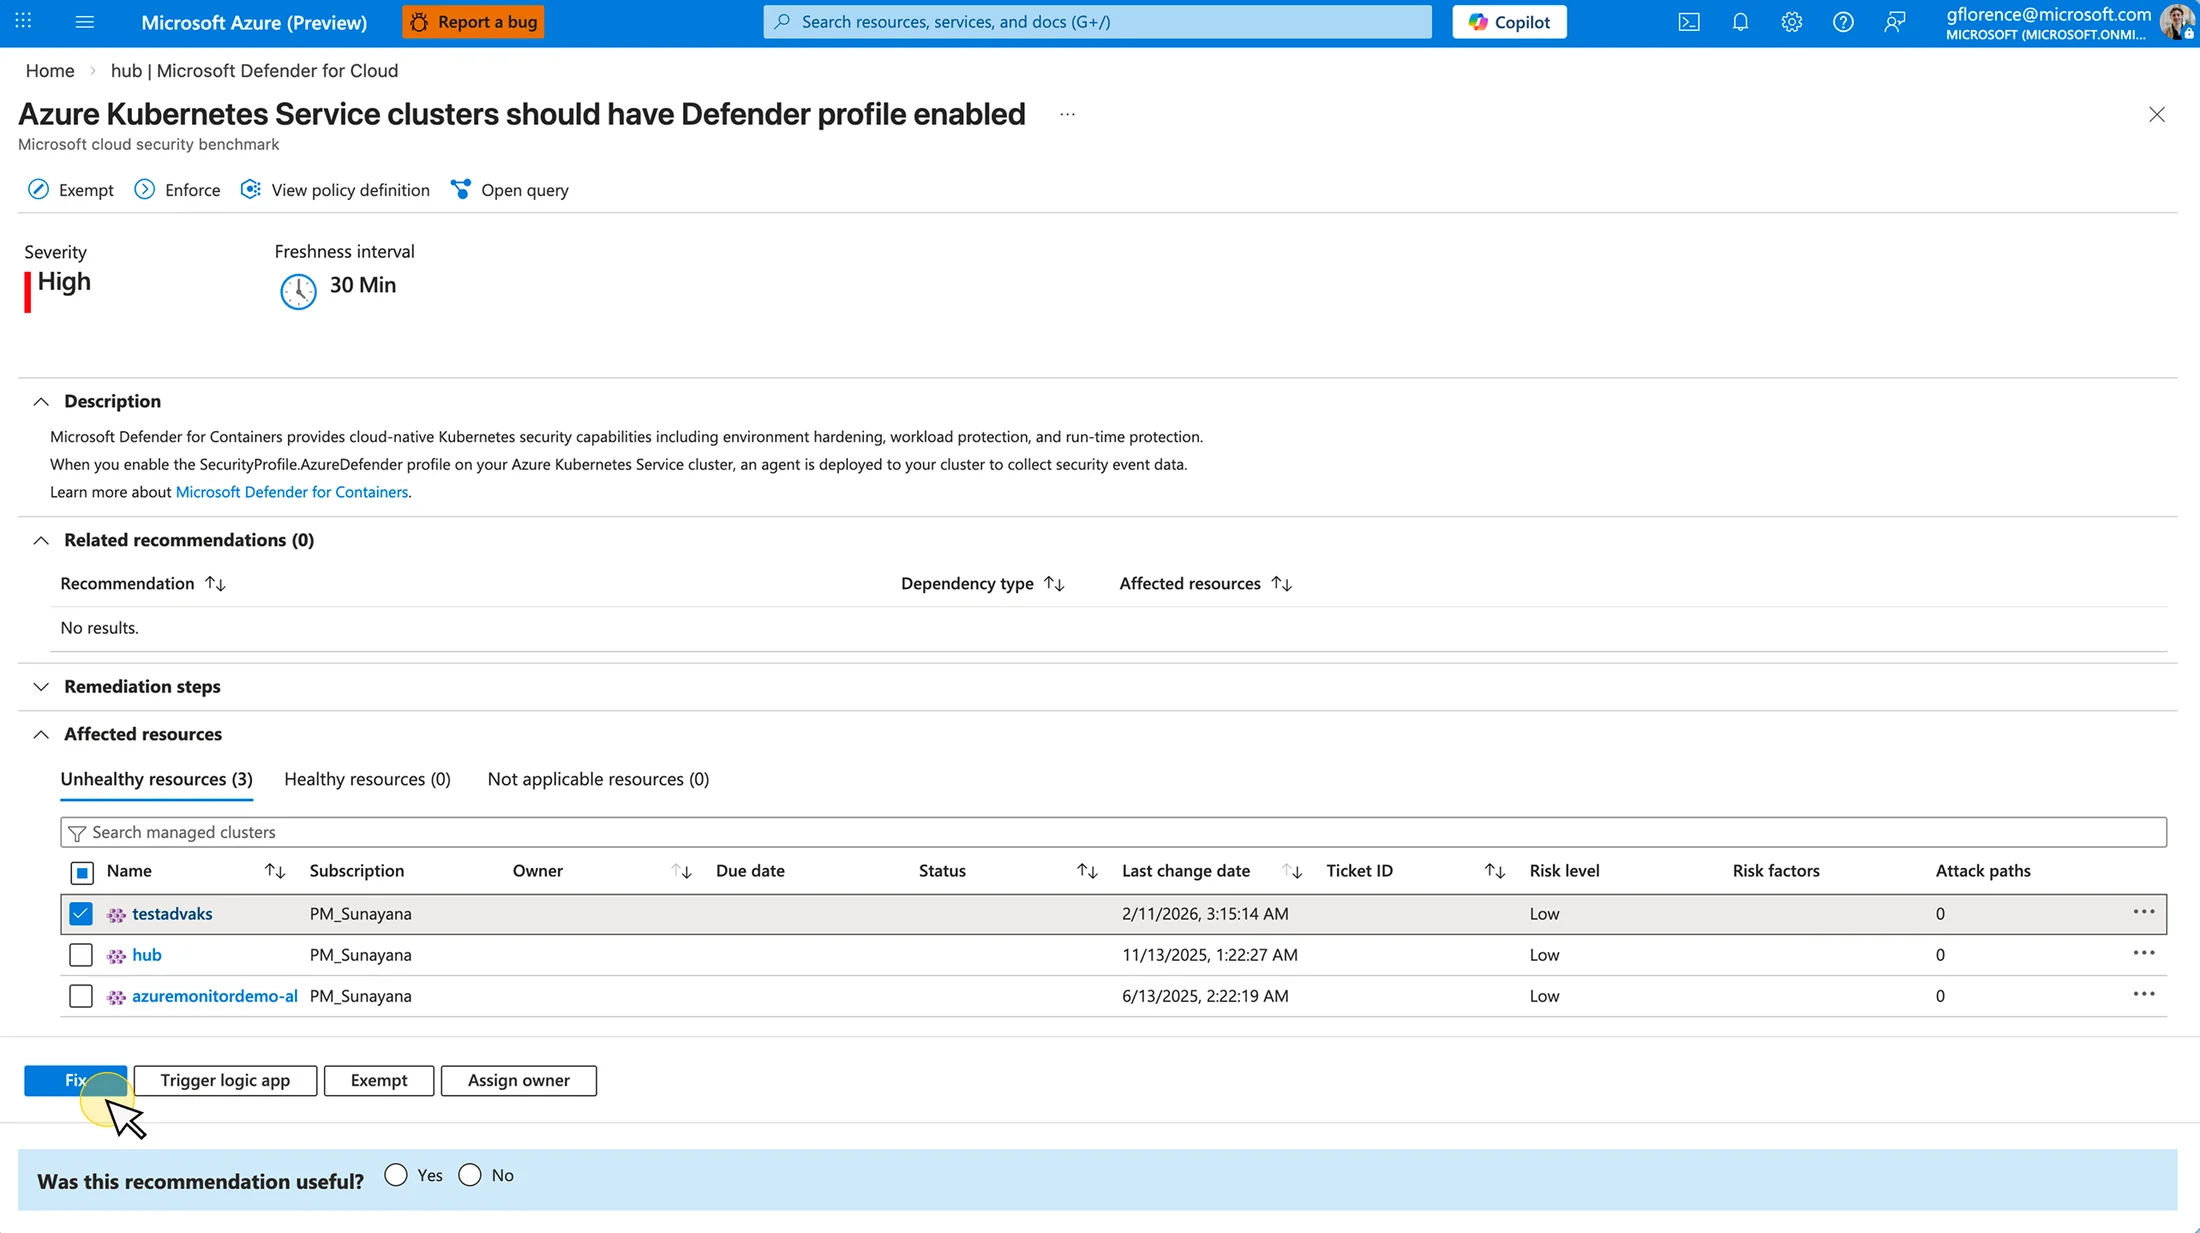Go to Home in the breadcrumb
Screen dimensions: 2200x1233
pyautogui.click(x=50, y=70)
